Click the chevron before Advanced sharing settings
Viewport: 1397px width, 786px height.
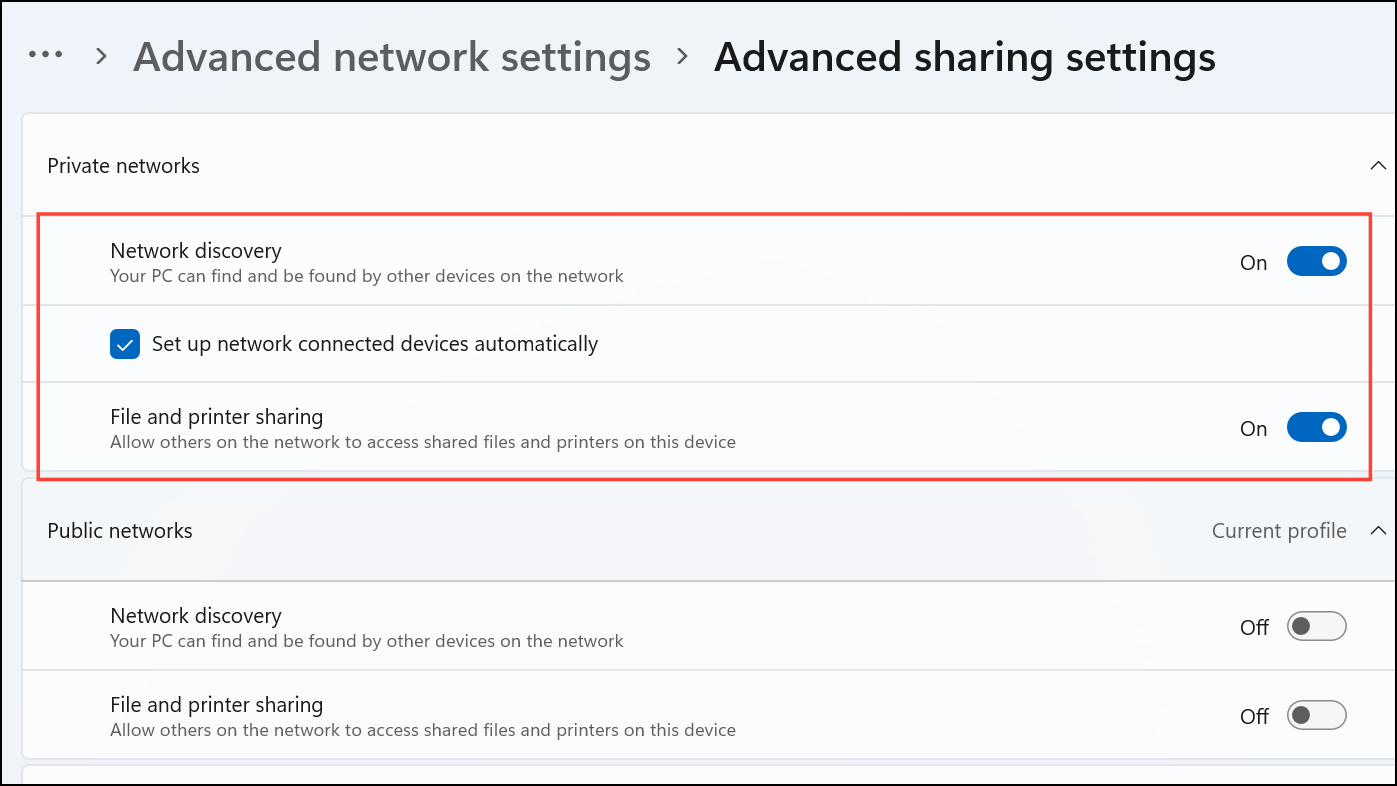pyautogui.click(x=683, y=57)
